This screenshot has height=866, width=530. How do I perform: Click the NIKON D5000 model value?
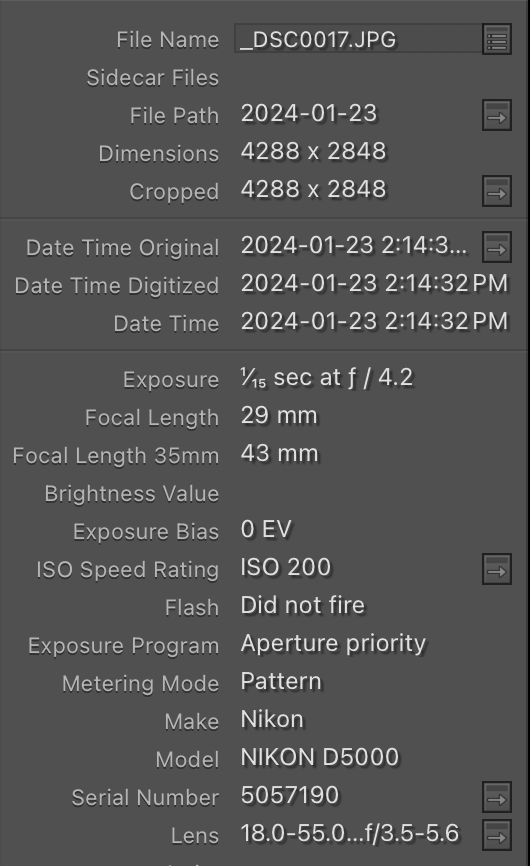(320, 757)
